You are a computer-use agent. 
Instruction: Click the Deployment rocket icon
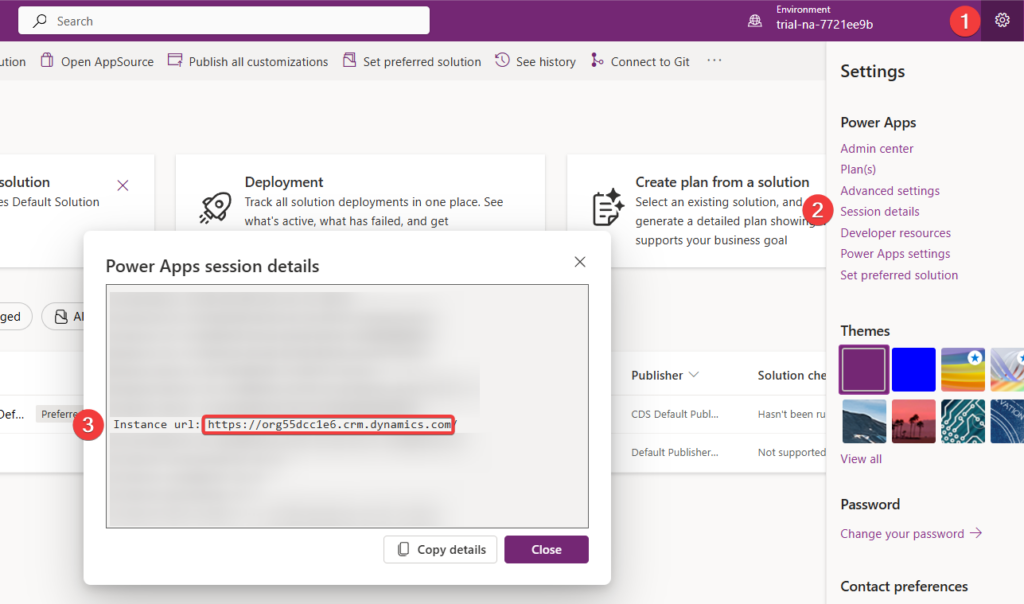(x=215, y=208)
